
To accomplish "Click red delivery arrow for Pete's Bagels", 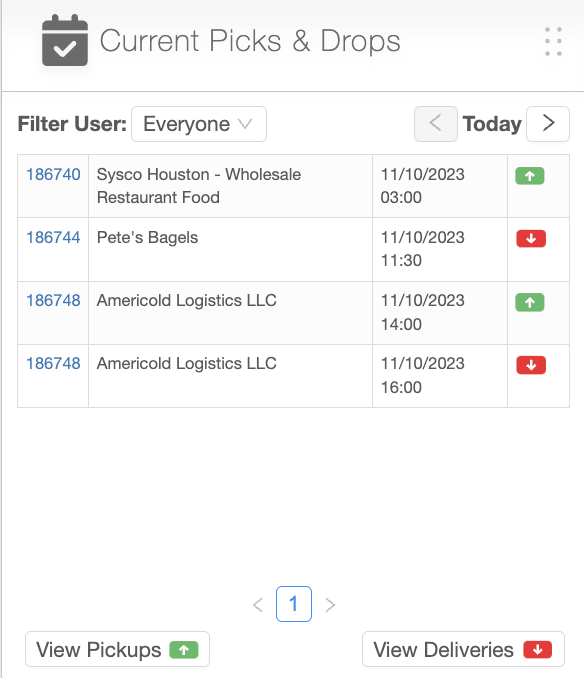I will (x=531, y=238).
